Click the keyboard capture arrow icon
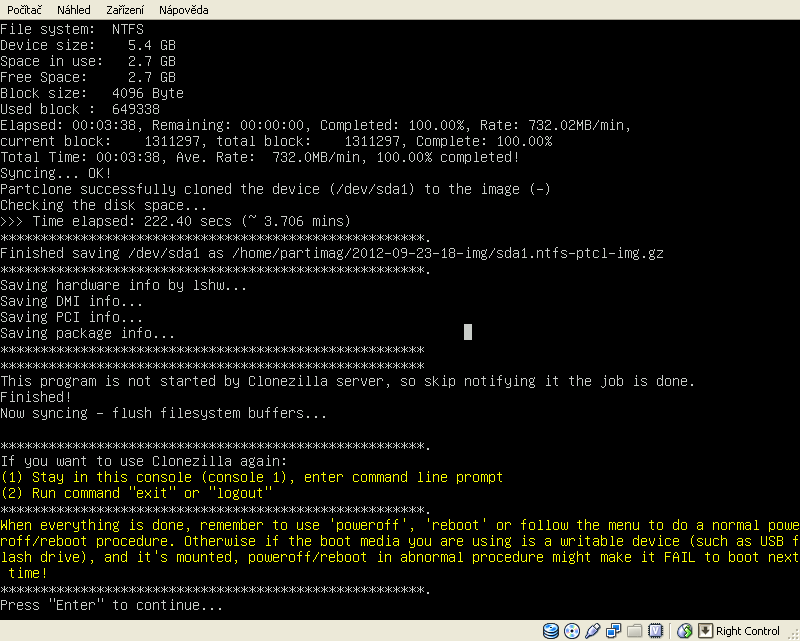Image resolution: width=800 pixels, height=641 pixels. tap(705, 631)
